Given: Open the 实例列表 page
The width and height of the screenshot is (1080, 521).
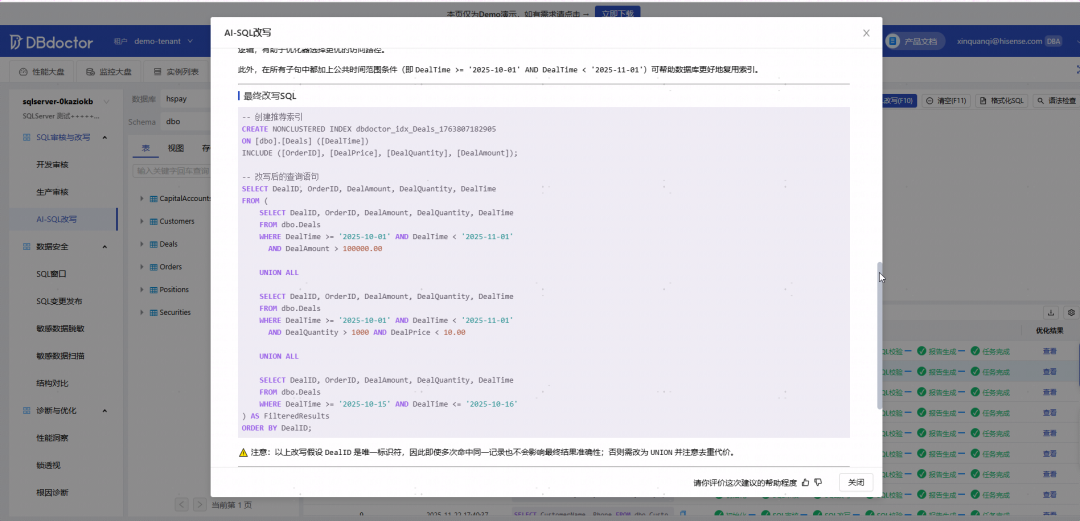Looking at the screenshot, I should [177, 72].
